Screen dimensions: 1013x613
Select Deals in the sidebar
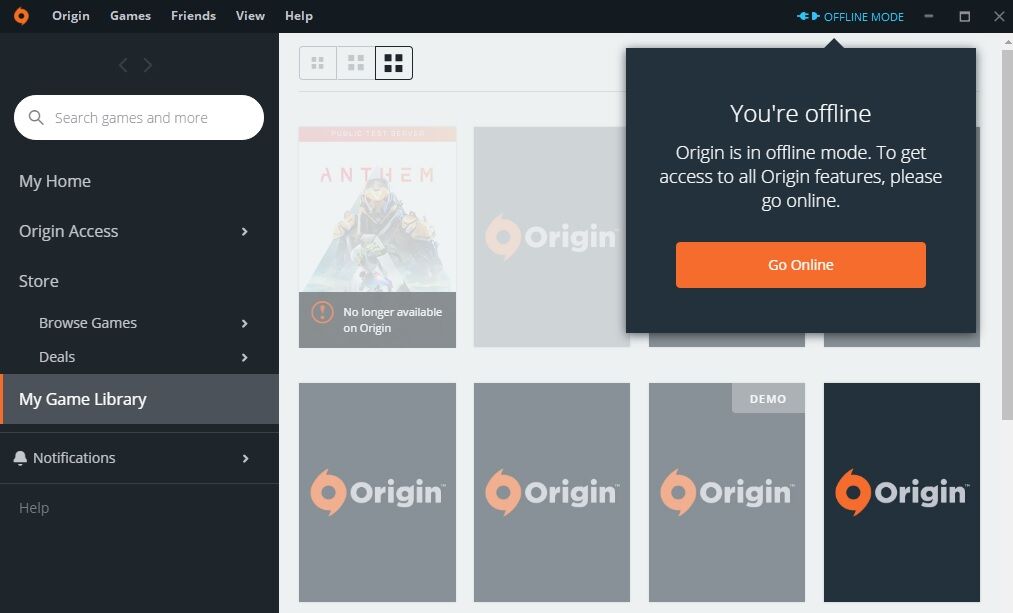[57, 357]
